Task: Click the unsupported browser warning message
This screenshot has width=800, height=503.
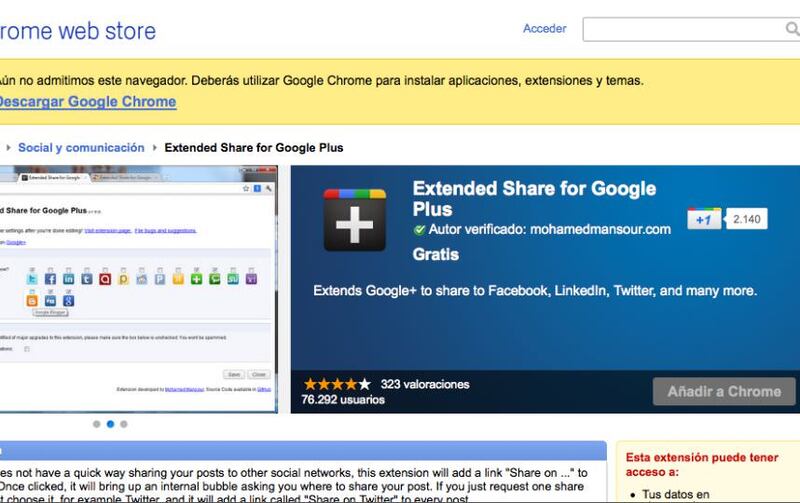Action: [x=321, y=81]
